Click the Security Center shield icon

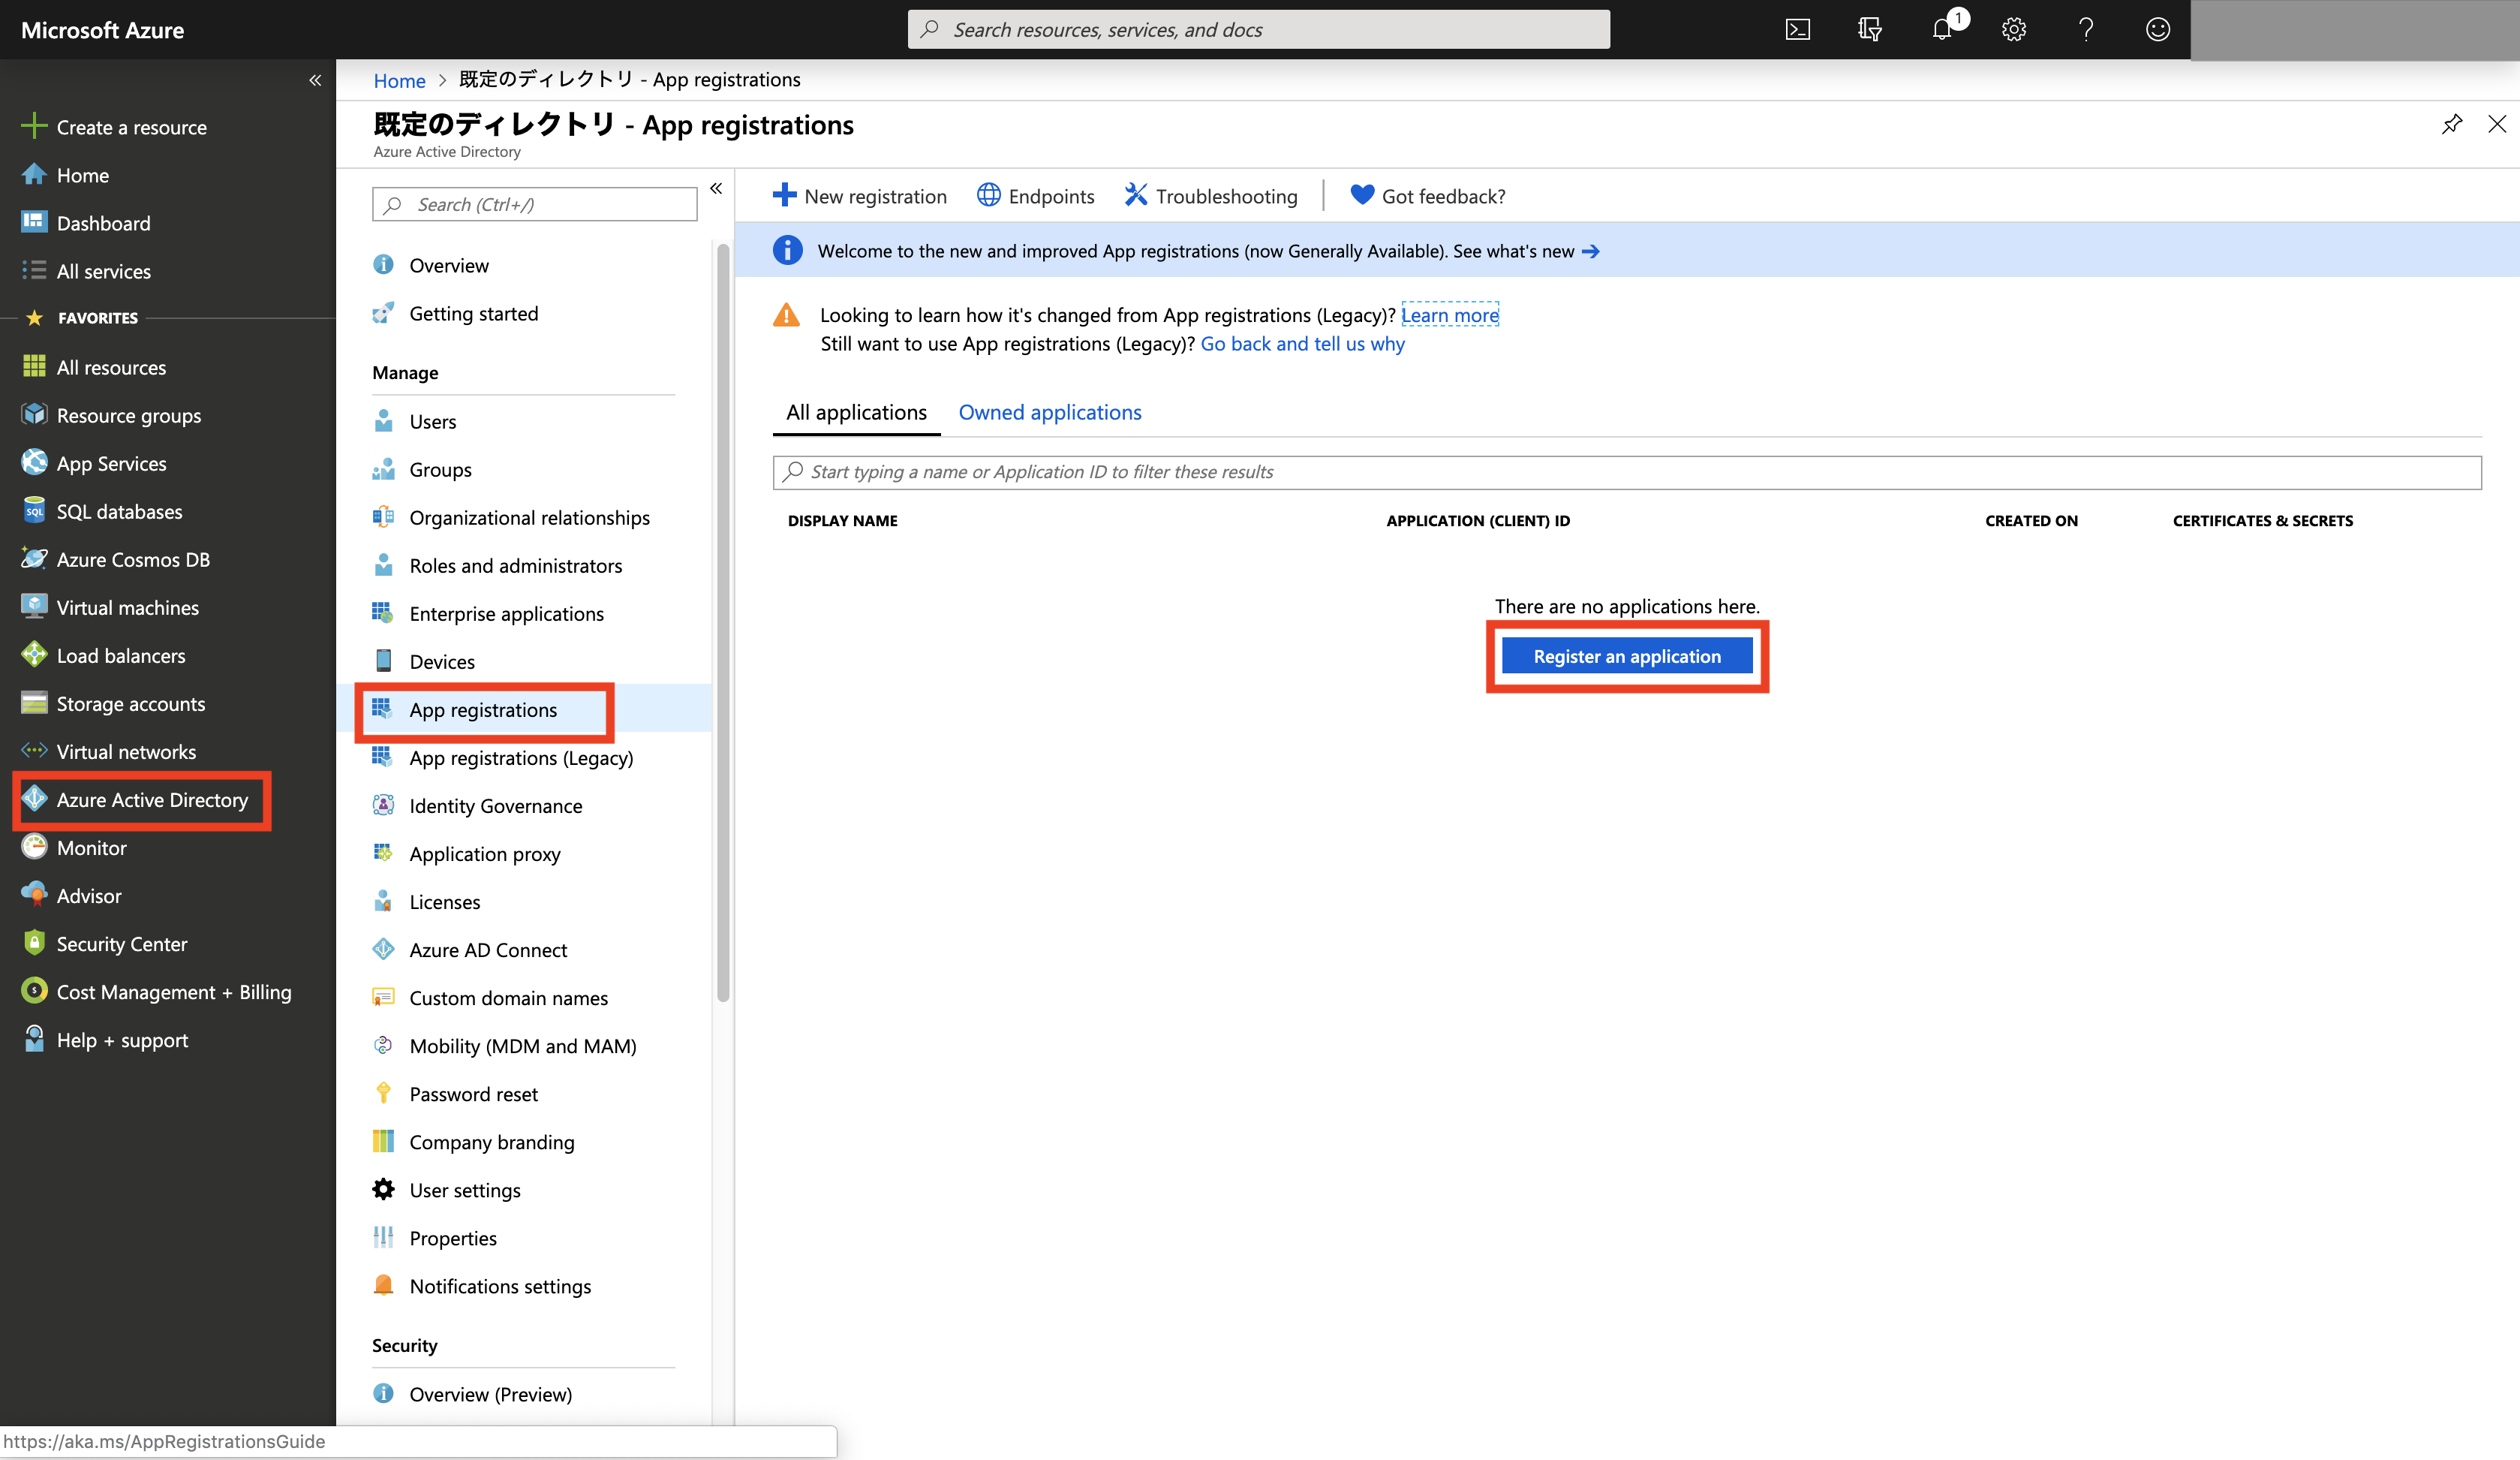[34, 942]
